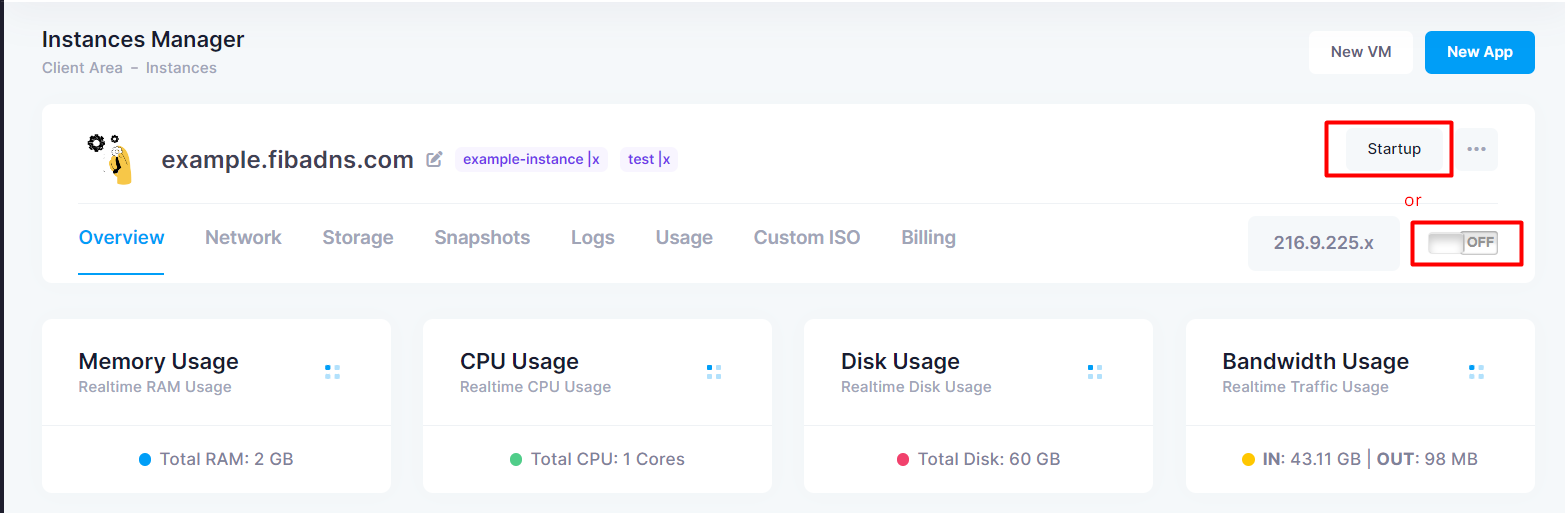The width and height of the screenshot is (1565, 513).
Task: Open the Billing tab
Action: (928, 238)
